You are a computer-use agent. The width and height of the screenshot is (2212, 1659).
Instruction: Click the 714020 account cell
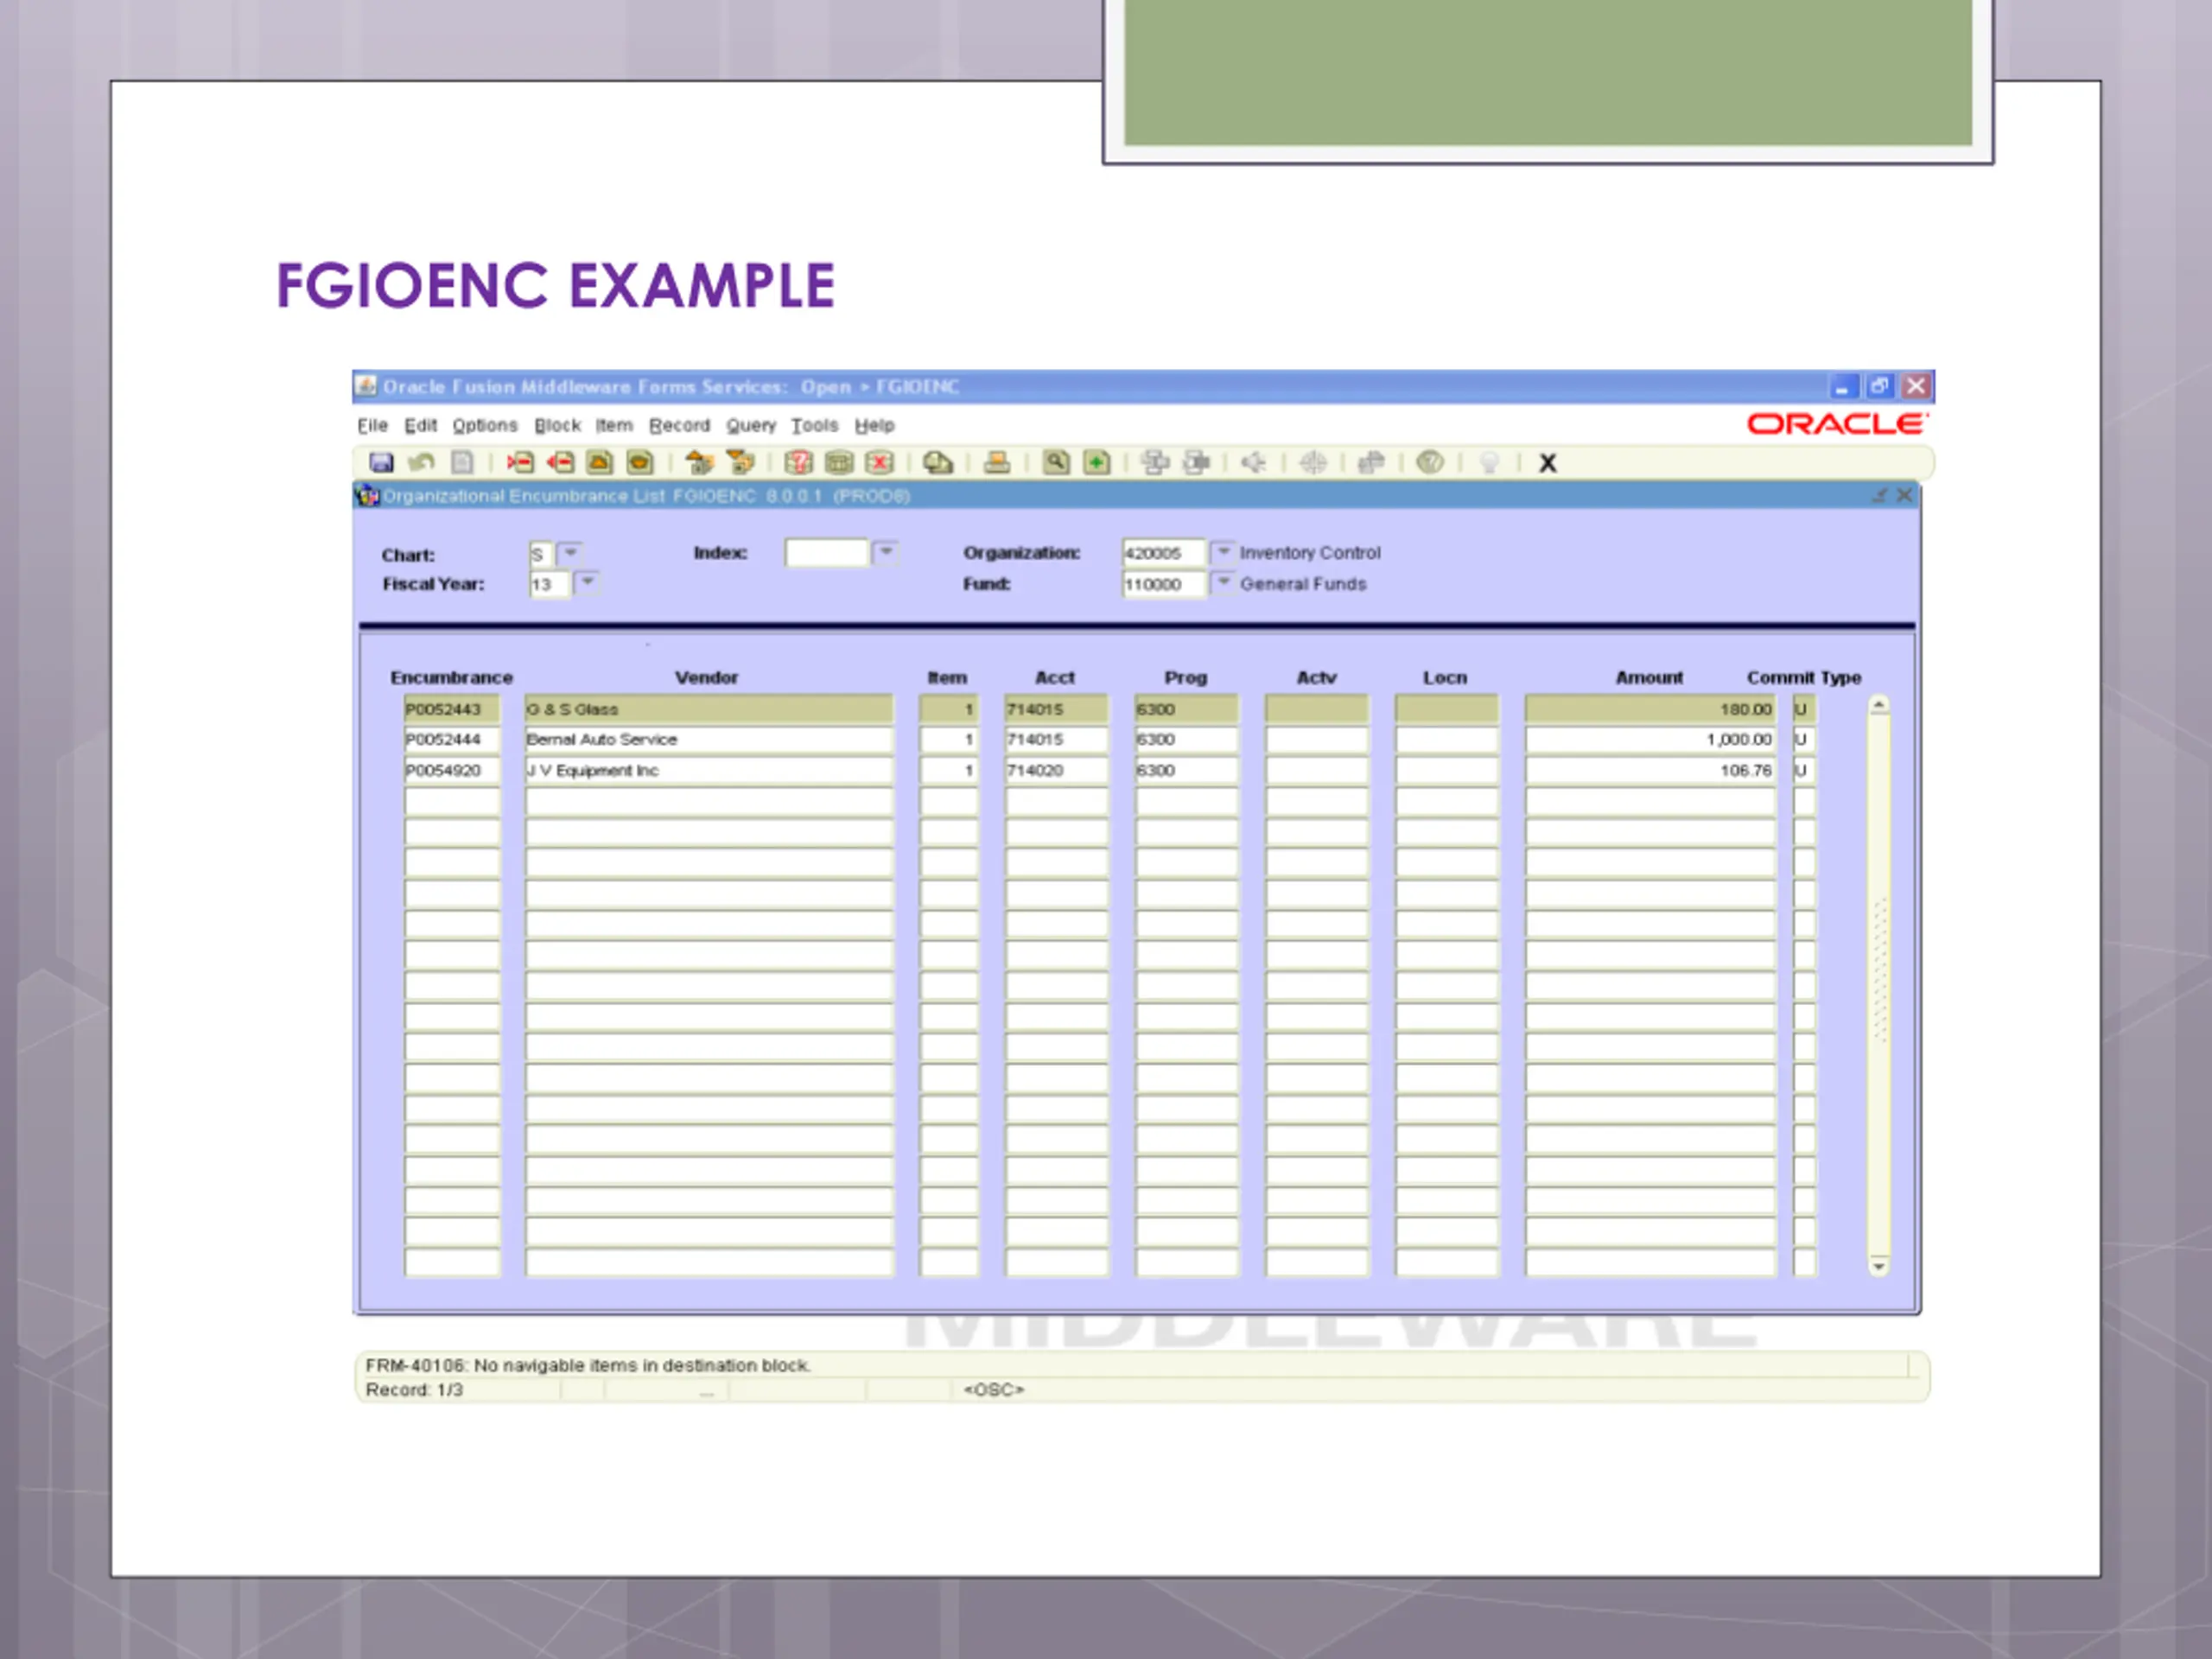pos(1057,771)
